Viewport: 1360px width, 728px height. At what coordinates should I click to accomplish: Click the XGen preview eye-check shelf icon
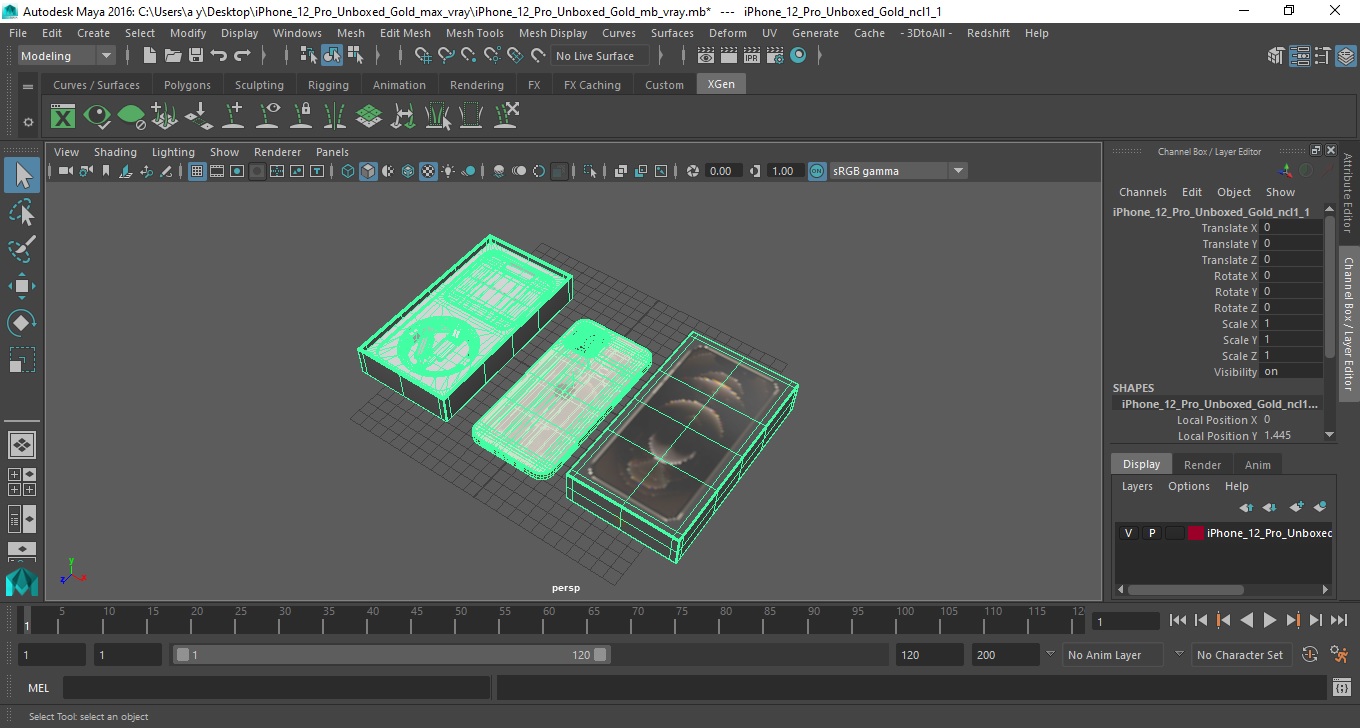[97, 117]
